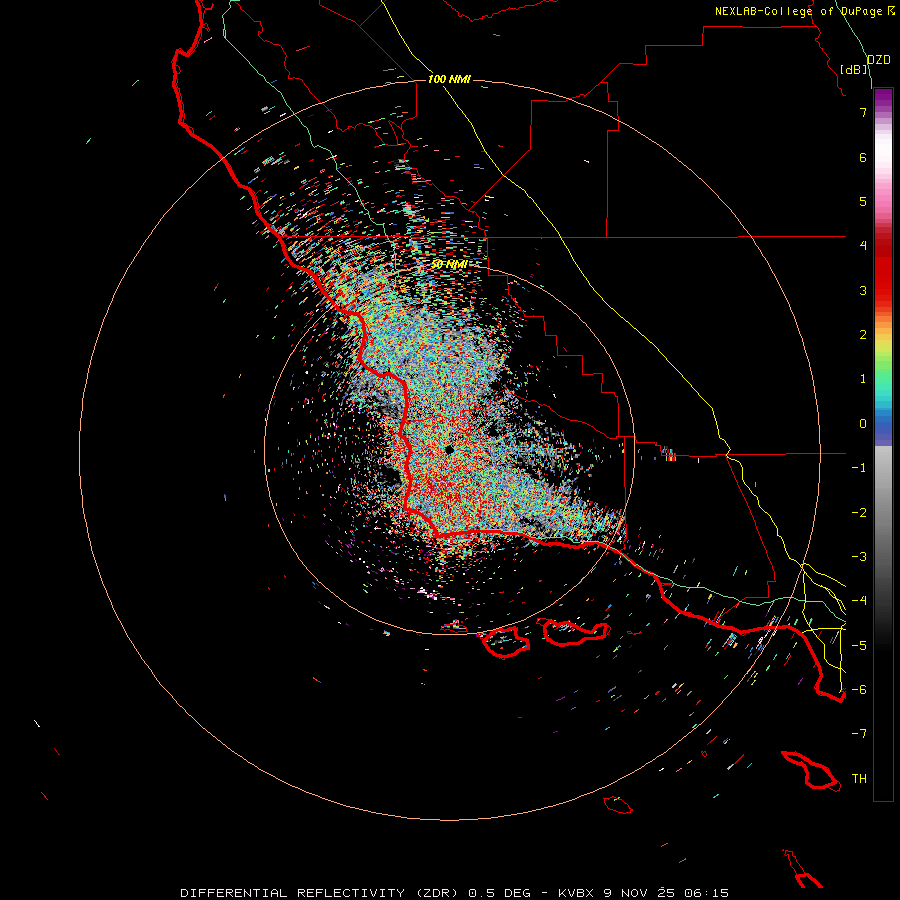
Task: Click the 0 dB color scale label
Action: point(863,424)
